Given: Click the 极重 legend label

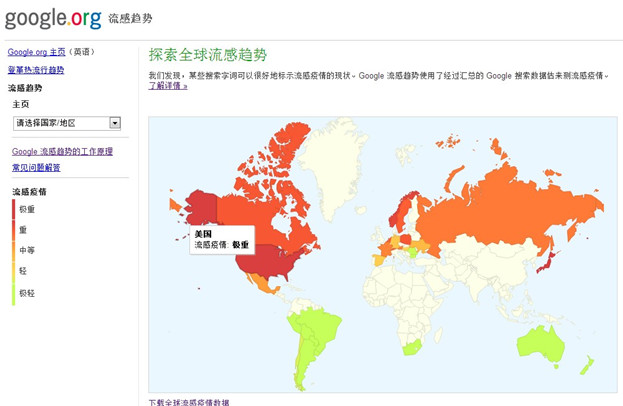Looking at the screenshot, I should (27, 209).
